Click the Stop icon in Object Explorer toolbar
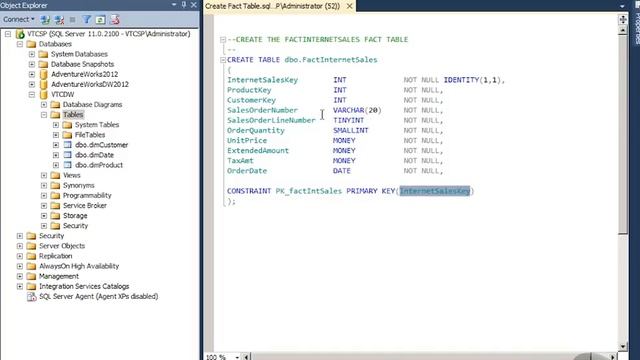Image resolution: width=640 pixels, height=360 pixels. pyautogui.click(x=73, y=19)
